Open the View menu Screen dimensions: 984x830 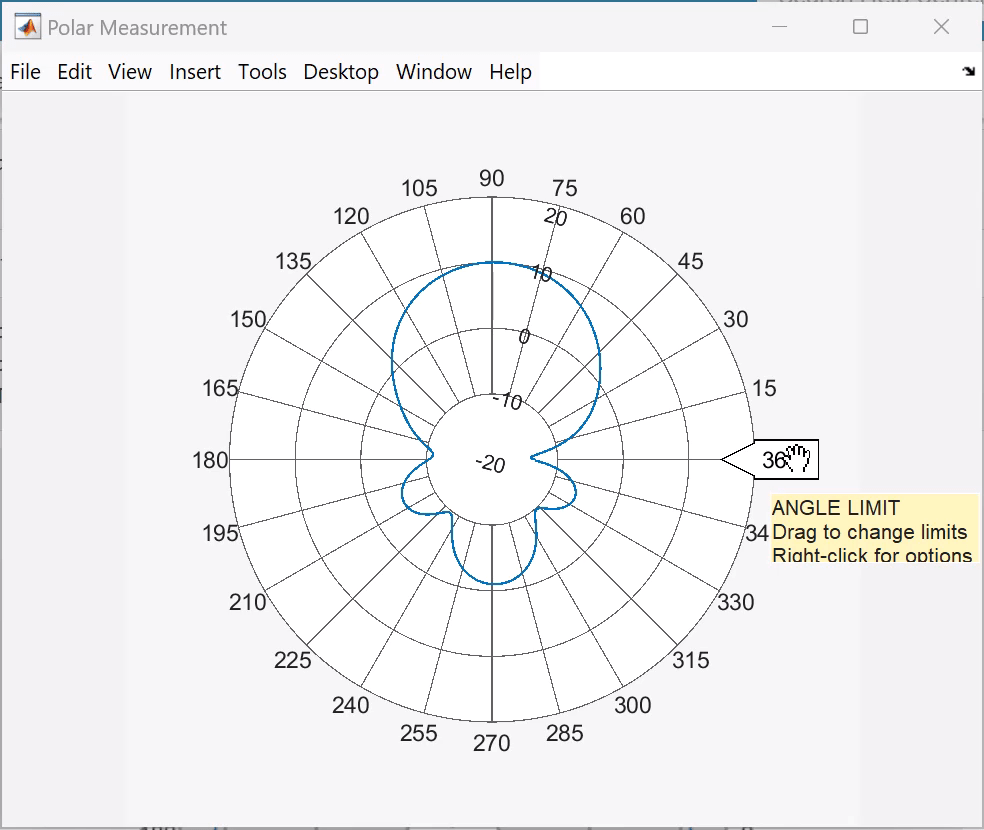pos(130,72)
